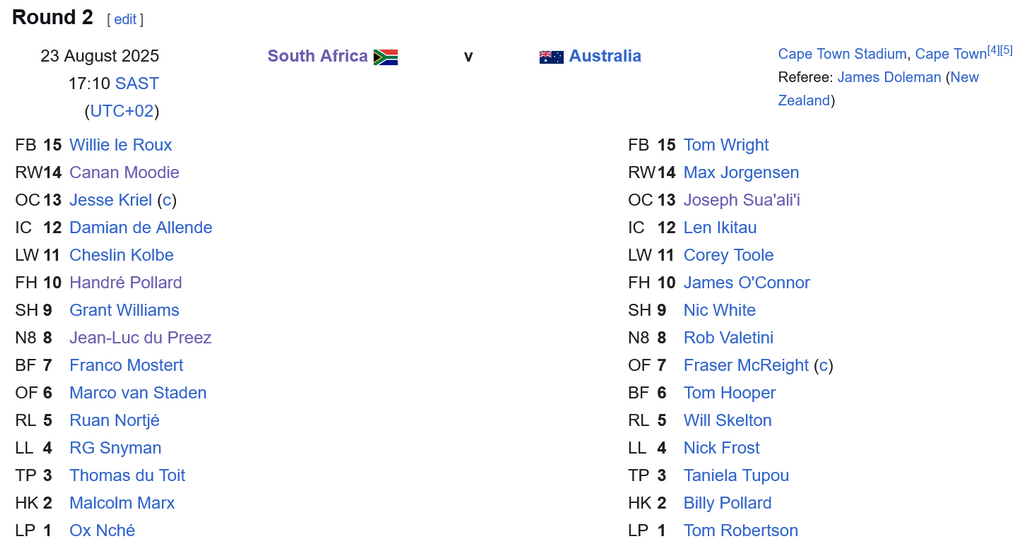This screenshot has height=549, width=1024.
Task: Click Ox Nché link
Action: pyautogui.click(x=102, y=531)
